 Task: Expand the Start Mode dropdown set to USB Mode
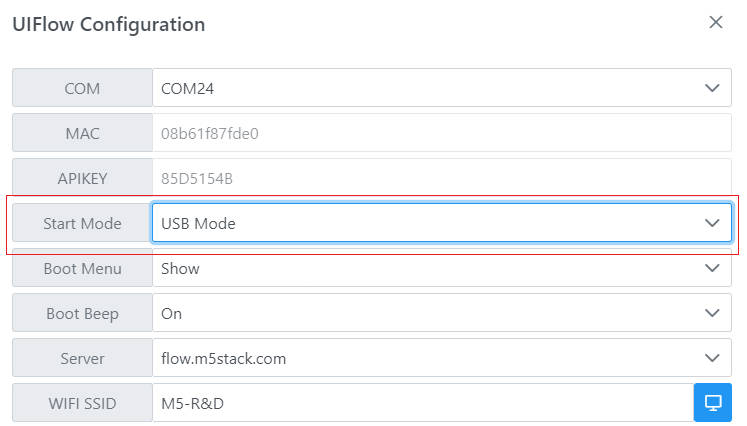tap(442, 223)
